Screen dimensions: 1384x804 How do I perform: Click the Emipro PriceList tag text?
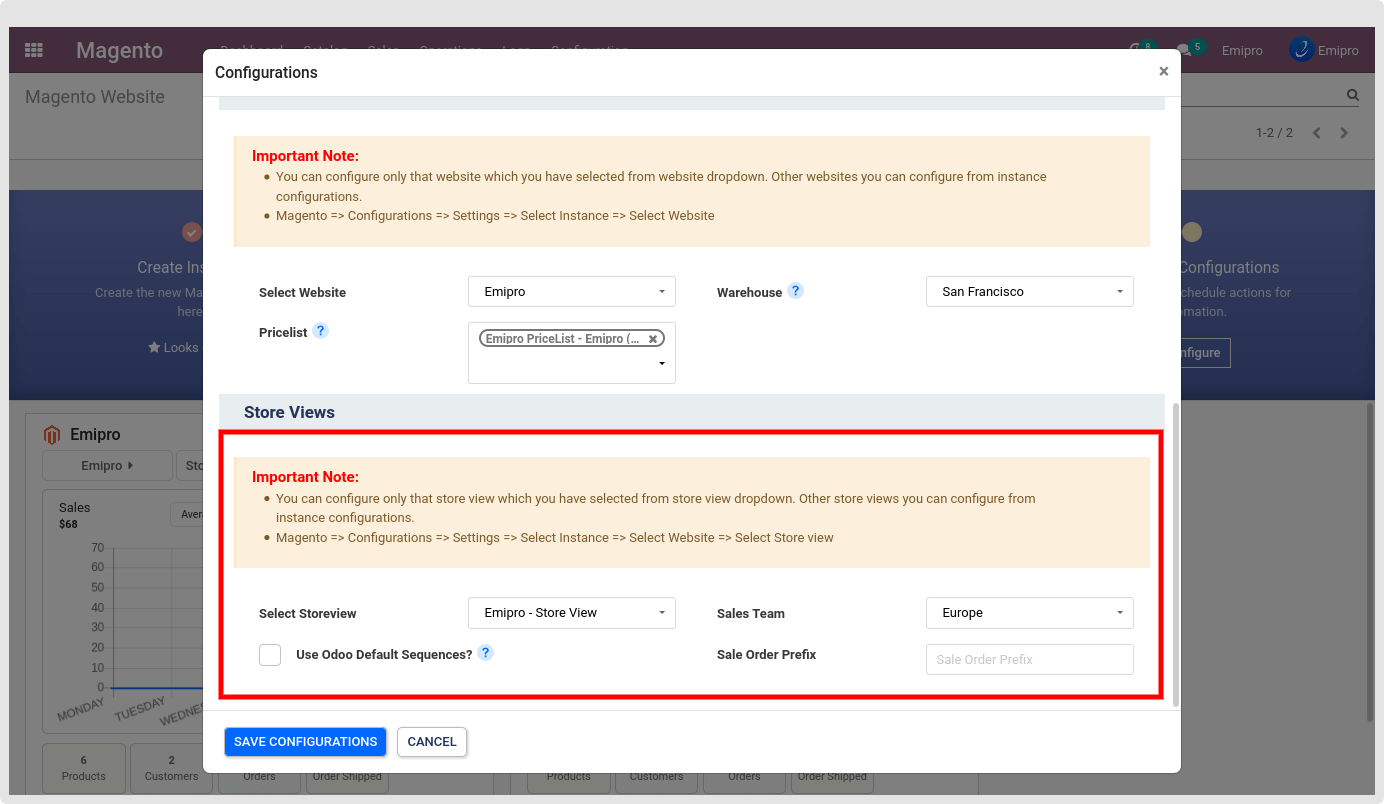tap(562, 339)
